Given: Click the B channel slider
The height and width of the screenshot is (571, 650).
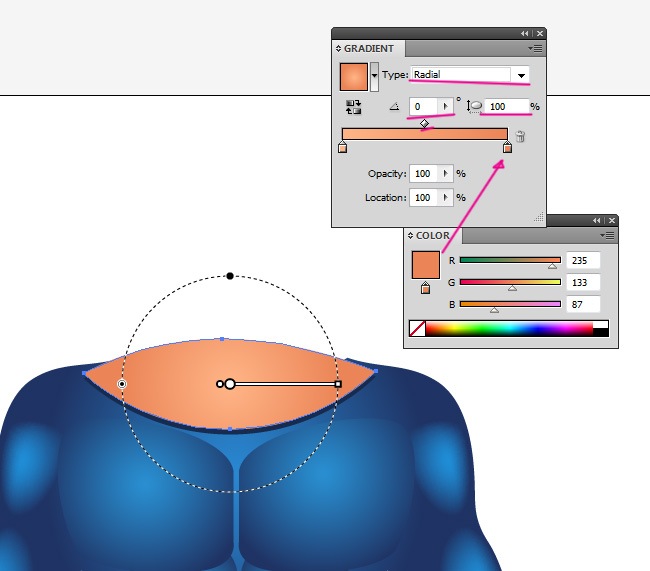Looking at the screenshot, I should click(510, 304).
